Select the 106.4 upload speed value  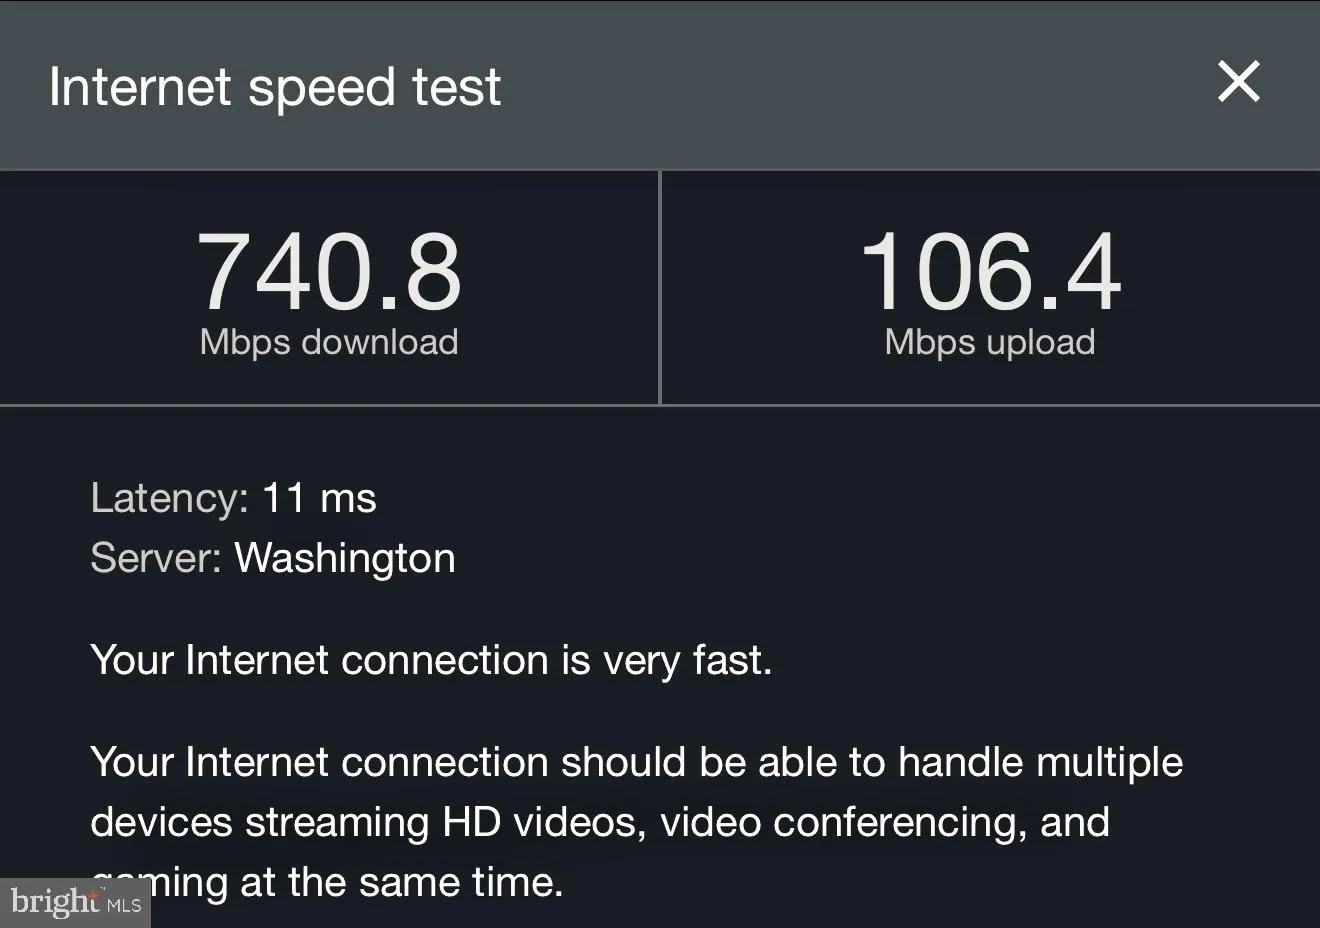coord(990,272)
